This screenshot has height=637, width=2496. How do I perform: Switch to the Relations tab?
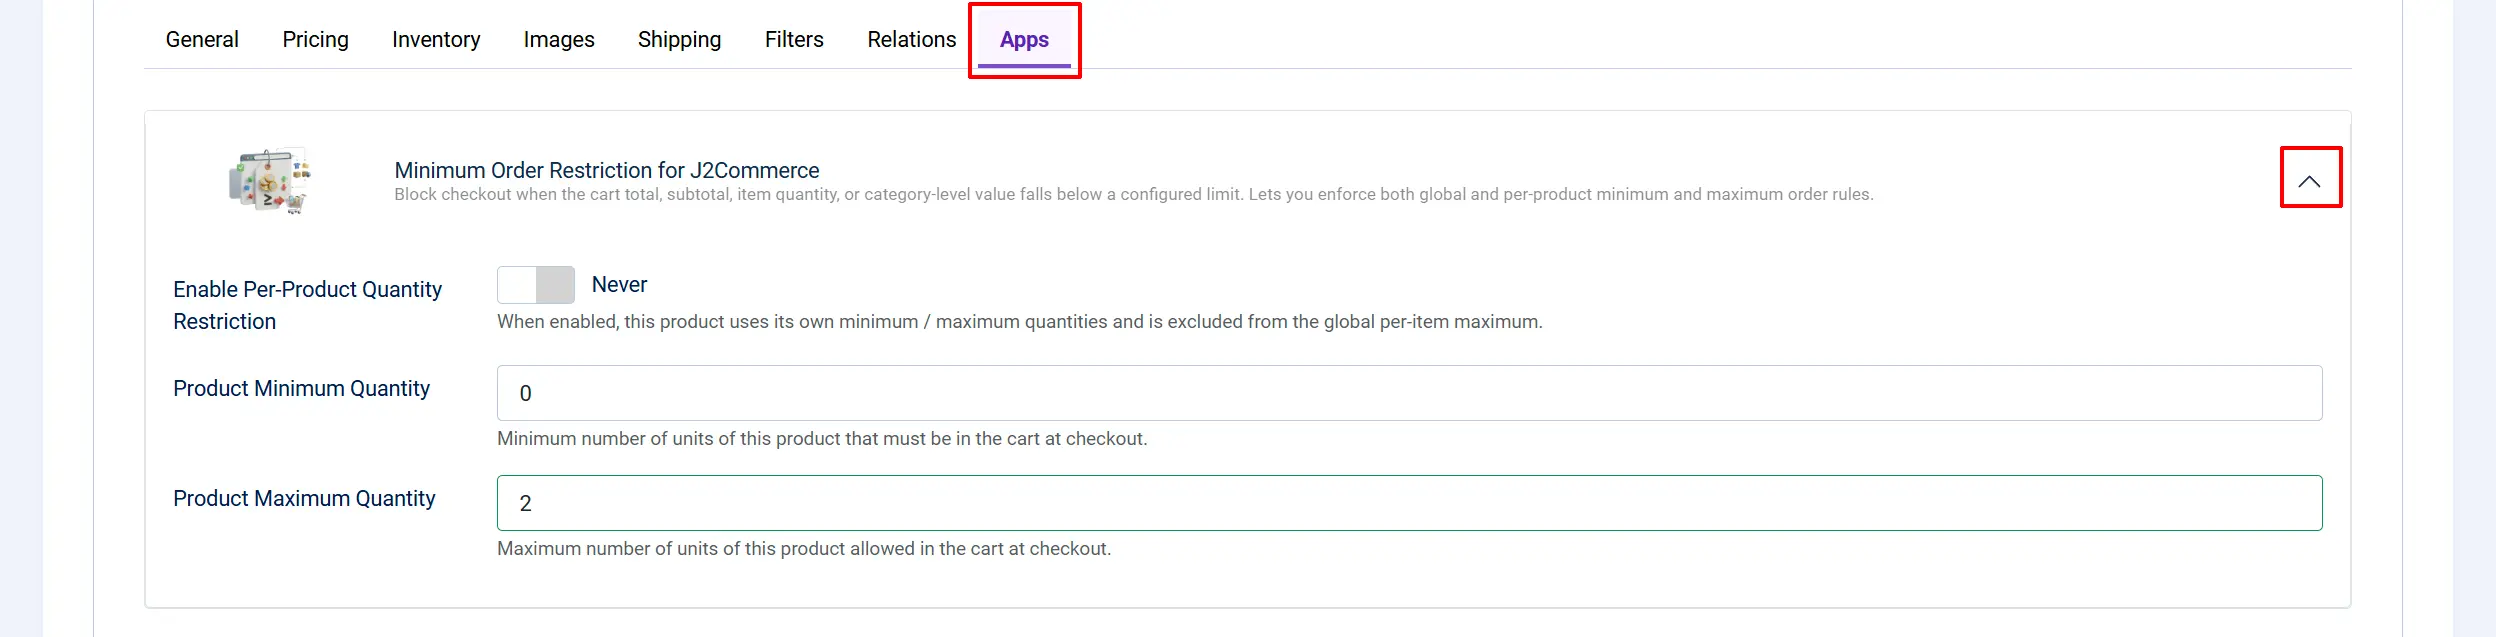tap(911, 39)
